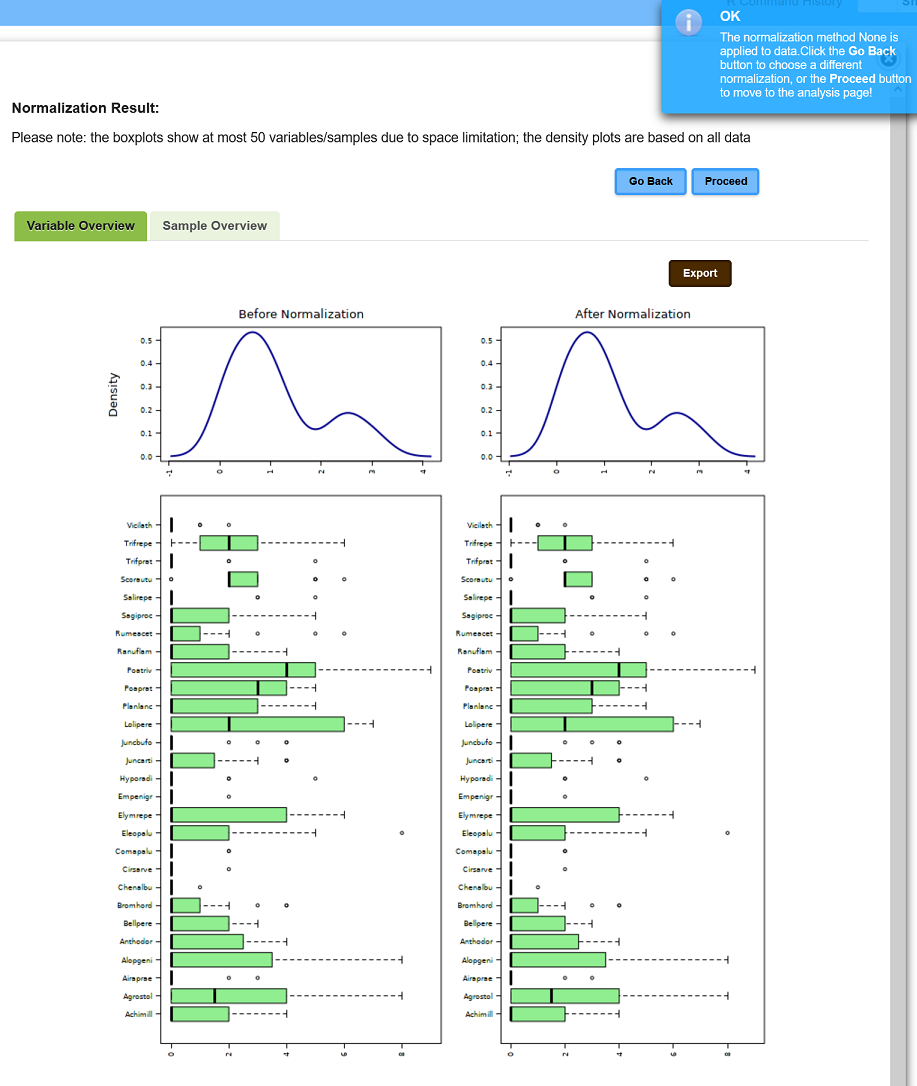This screenshot has height=1086, width=917.
Task: Click the 'Trifrepe' label in left boxplot
Action: coord(138,543)
